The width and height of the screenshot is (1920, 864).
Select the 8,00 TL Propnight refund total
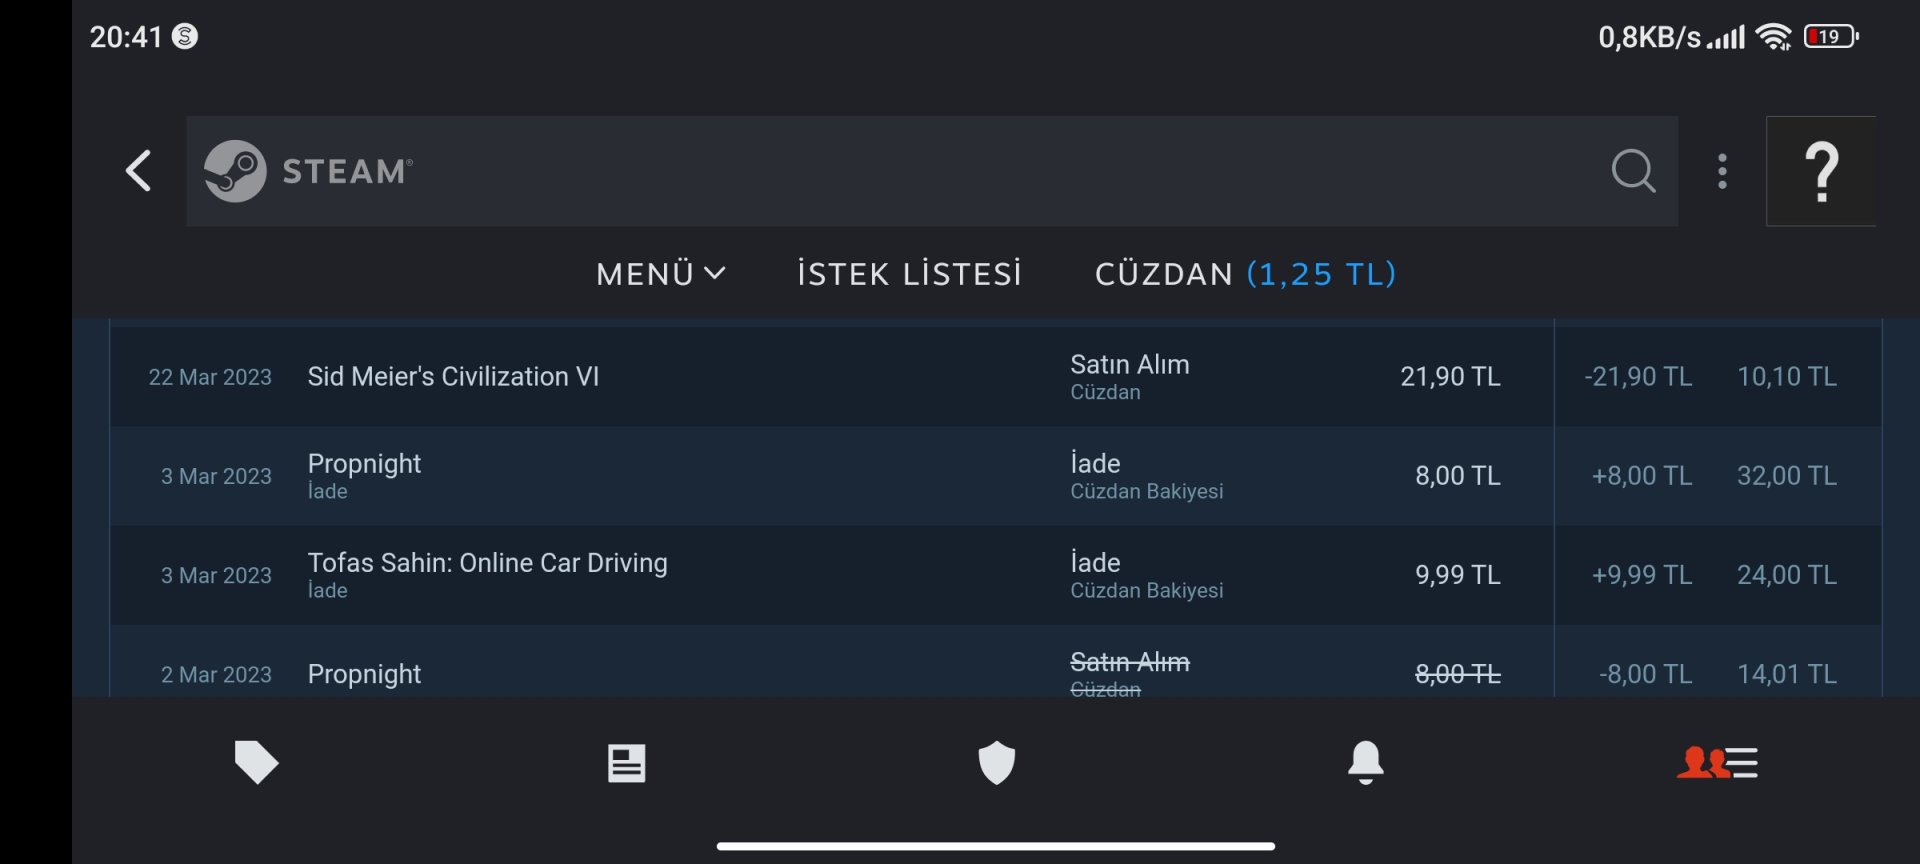pyautogui.click(x=1458, y=476)
